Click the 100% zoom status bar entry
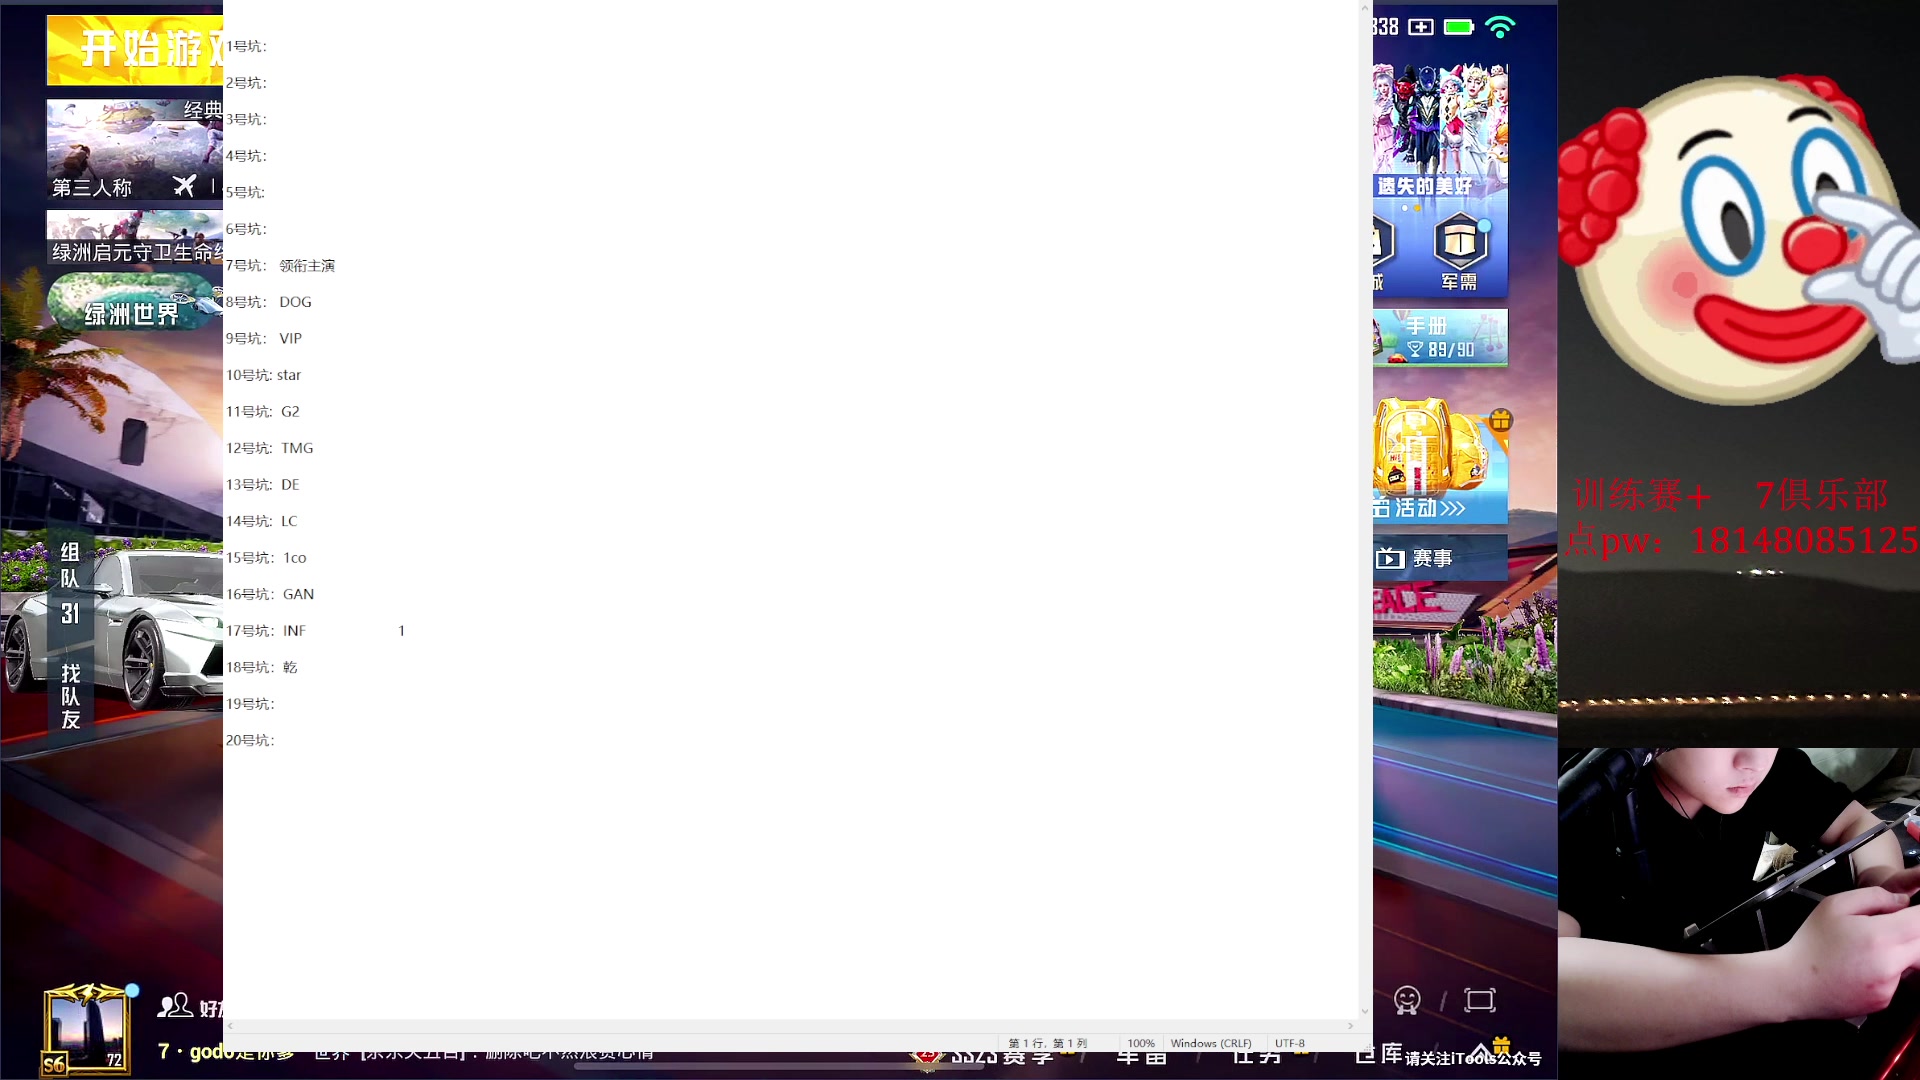Screen dimensions: 1920x1080 click(1141, 1043)
